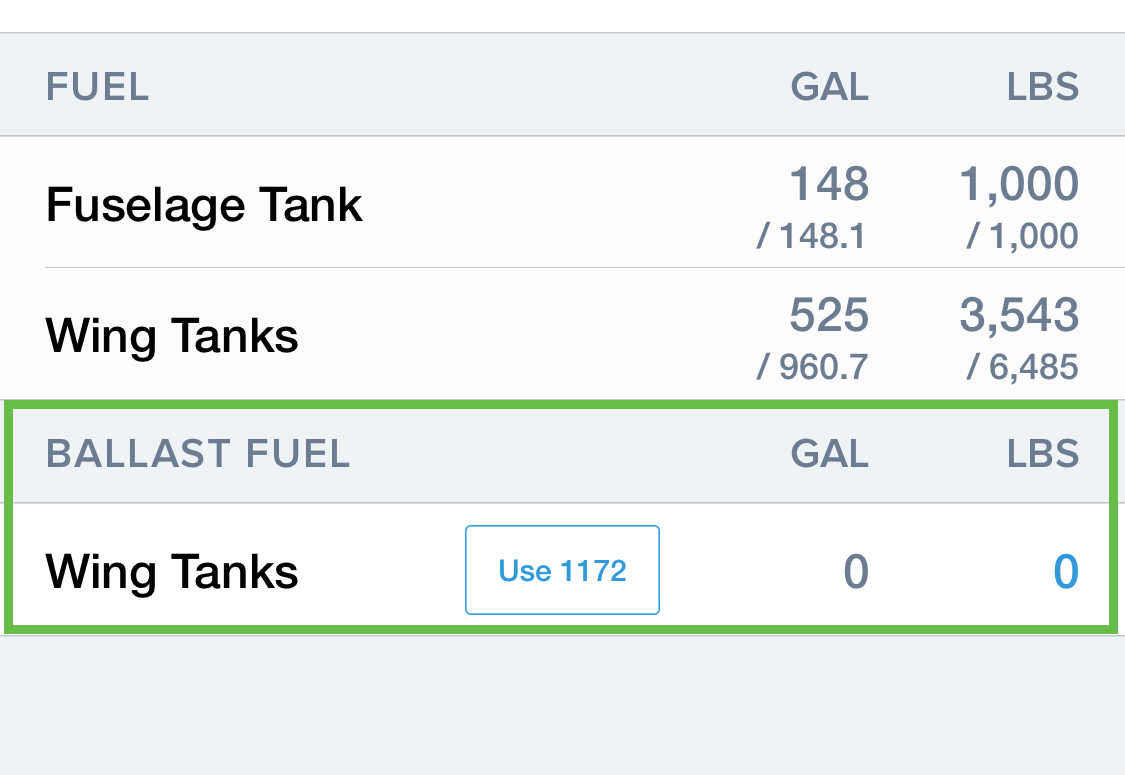Select the Fuselage Tank row

tap(203, 204)
